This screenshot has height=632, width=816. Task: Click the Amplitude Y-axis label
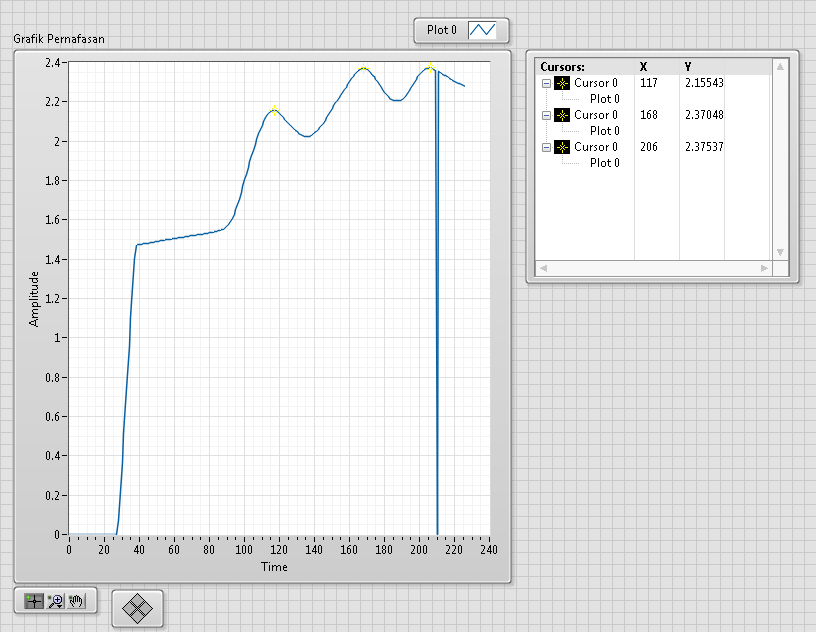pyautogui.click(x=34, y=299)
